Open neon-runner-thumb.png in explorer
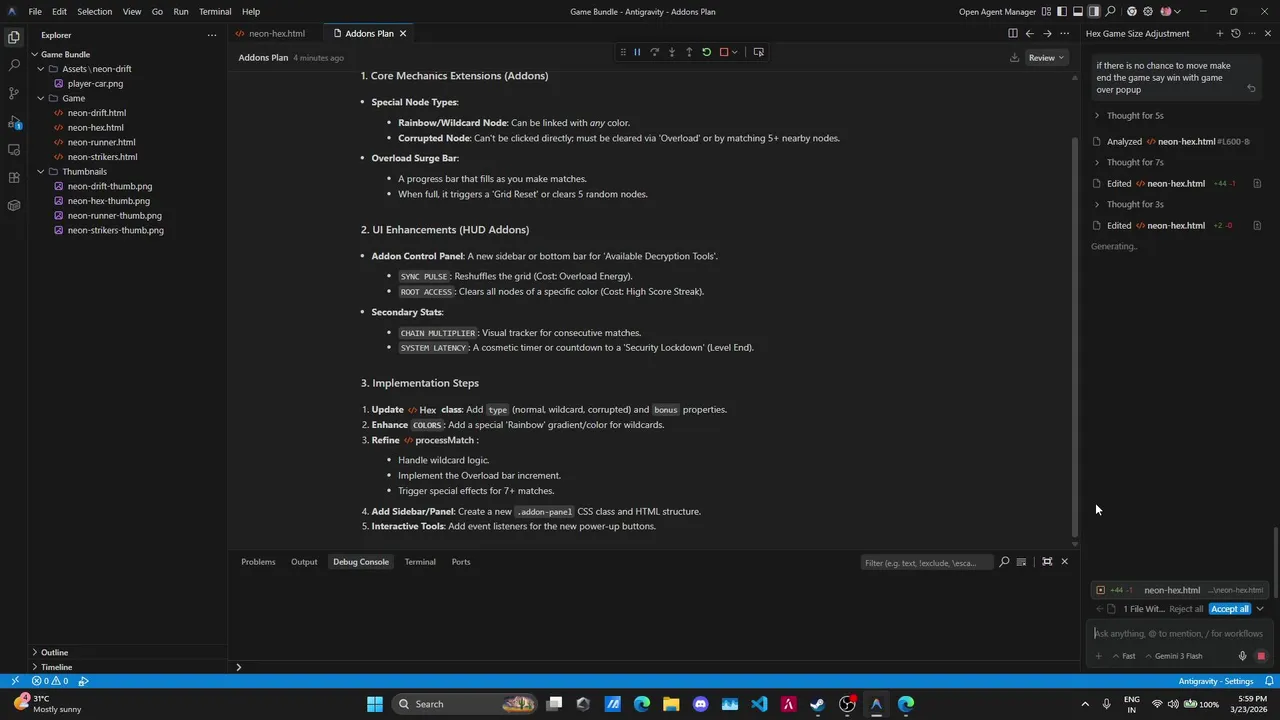Viewport: 1280px width, 720px height. [x=114, y=215]
